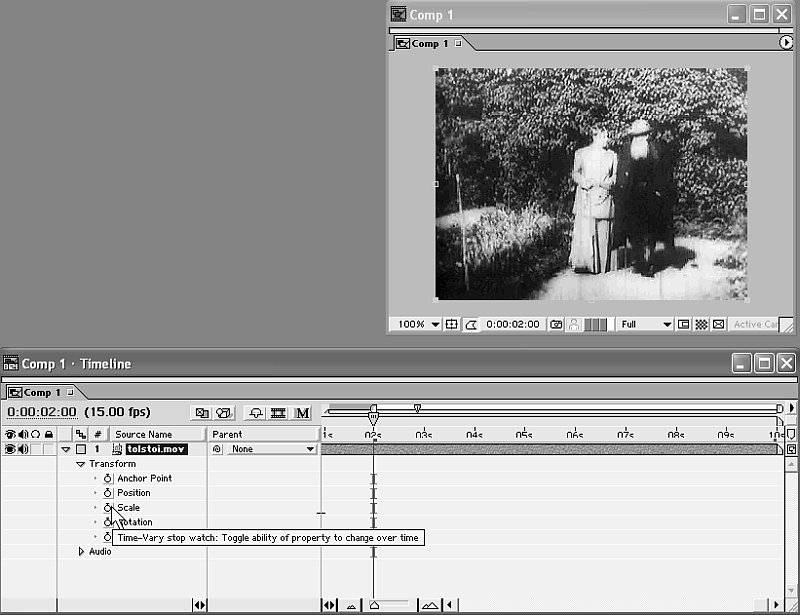Screen dimensions: 800x615
Task: Toggle the Scale property stopwatch
Action: tap(108, 508)
